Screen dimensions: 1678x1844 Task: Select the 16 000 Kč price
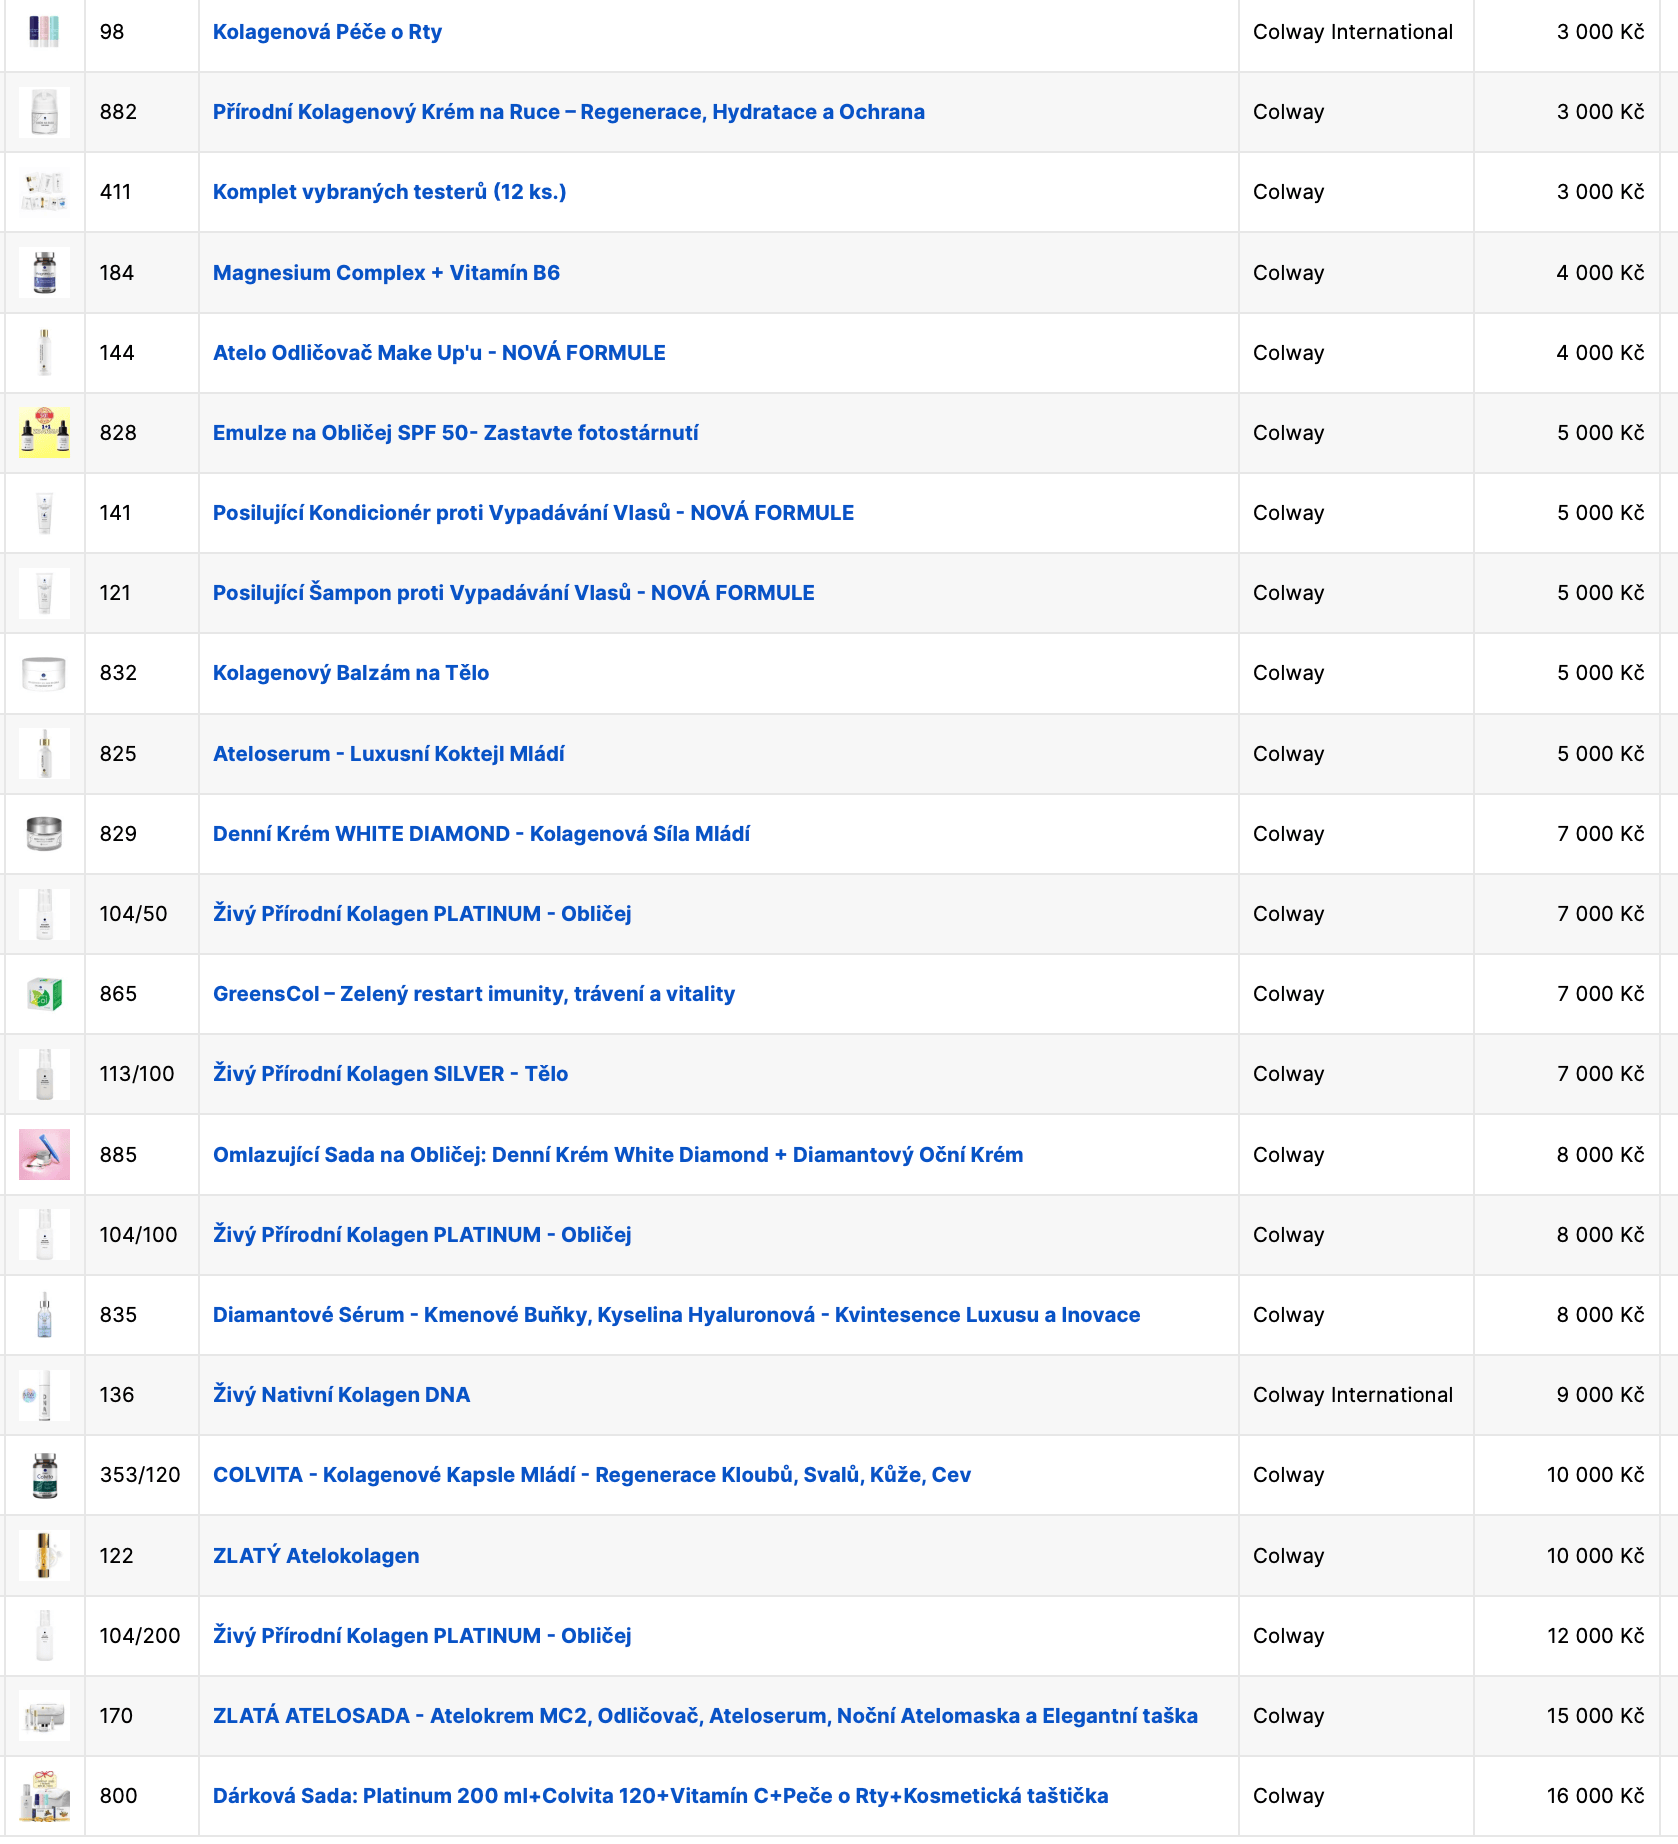click(1595, 1796)
